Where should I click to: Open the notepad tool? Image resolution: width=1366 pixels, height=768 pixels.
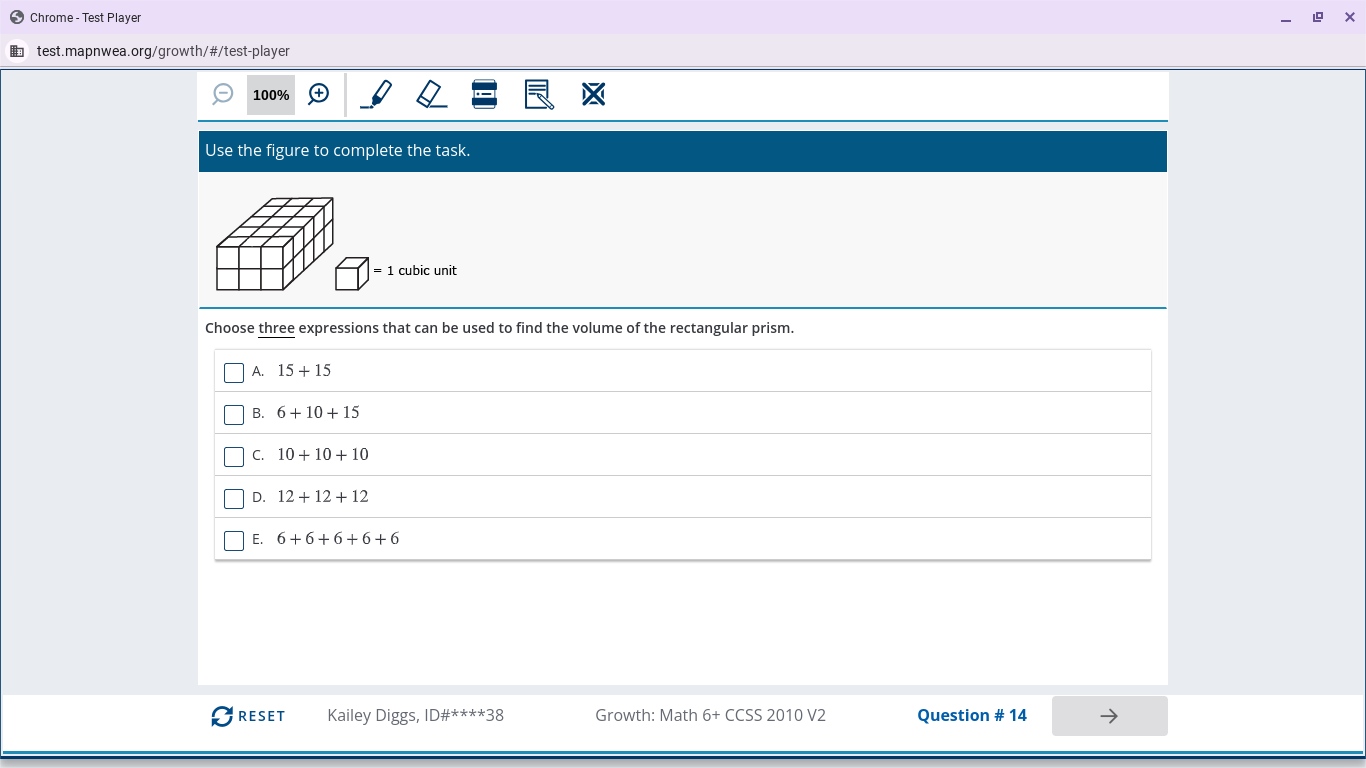(x=539, y=94)
